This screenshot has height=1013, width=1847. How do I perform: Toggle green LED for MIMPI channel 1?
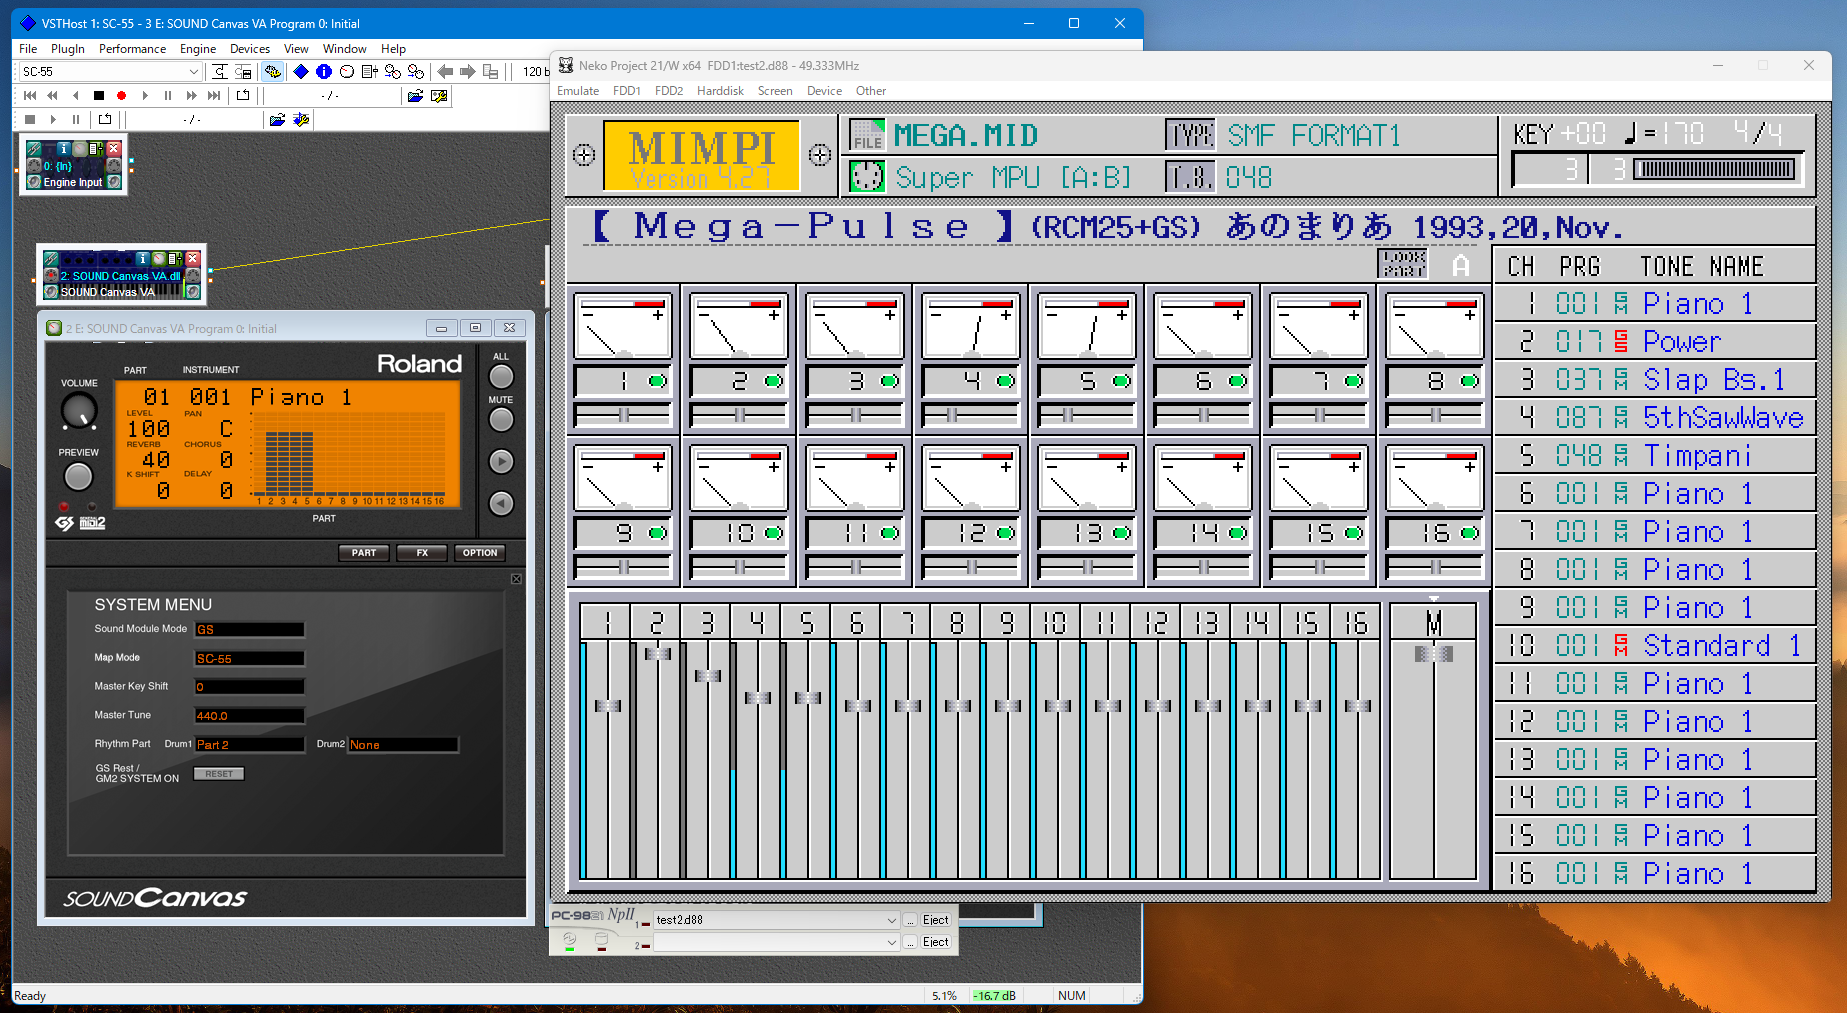click(657, 381)
